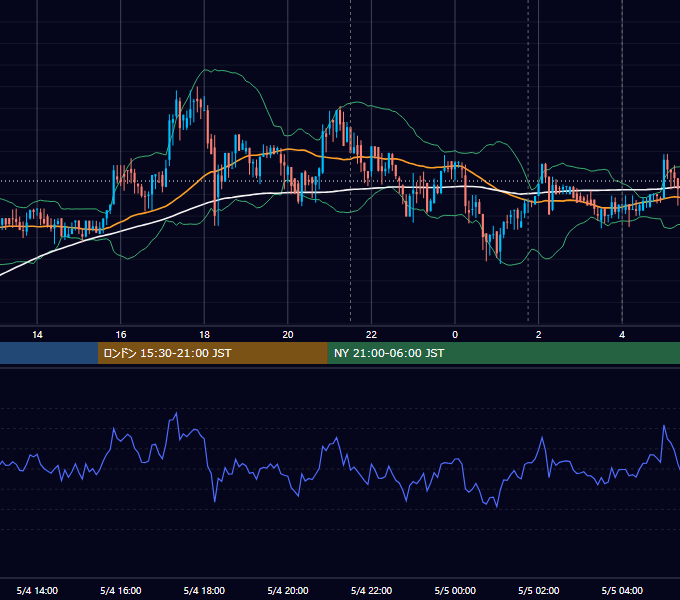Click the 4 hour axis label
Viewport: 680px width, 600px height.
coord(622,335)
